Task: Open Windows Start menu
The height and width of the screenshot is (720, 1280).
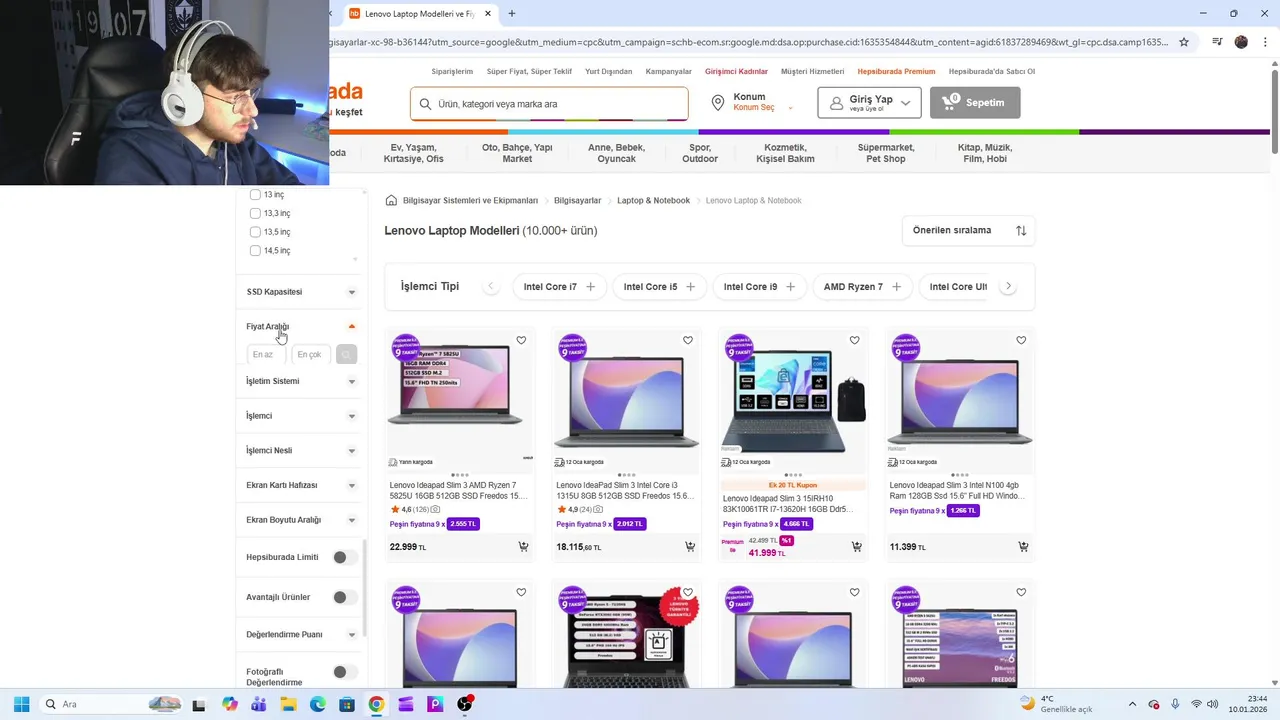Action: (x=21, y=704)
